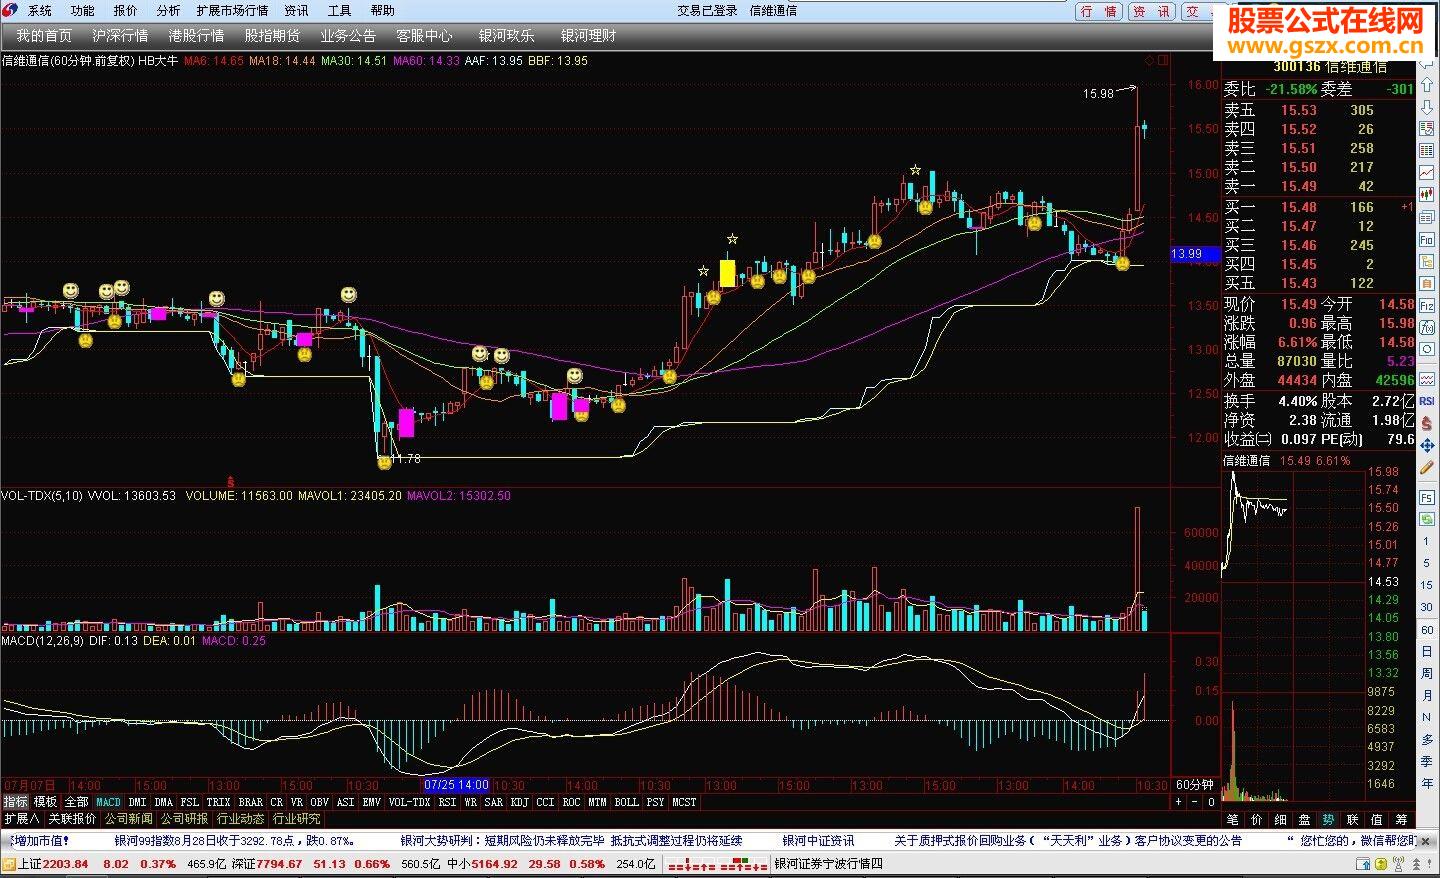1440x878 pixels.
Task: Click the RSI indicator icon in sidebar
Action: (x=1427, y=401)
